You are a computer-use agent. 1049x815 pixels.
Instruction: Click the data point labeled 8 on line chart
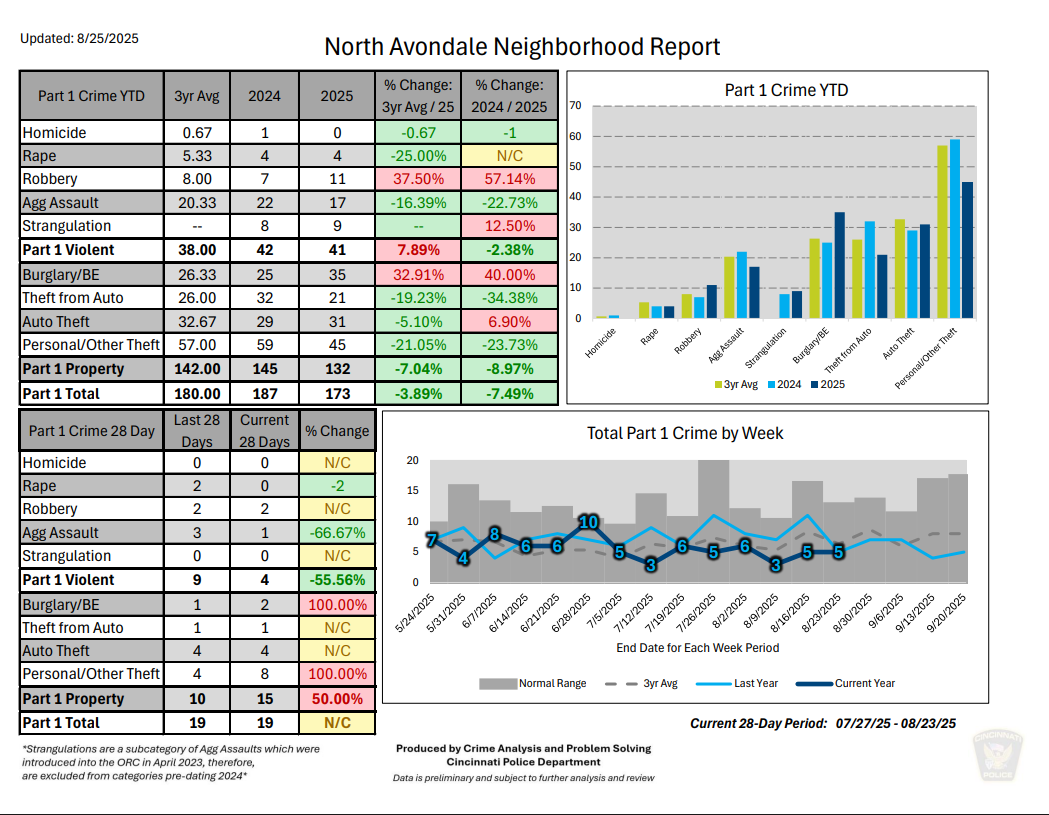494,535
